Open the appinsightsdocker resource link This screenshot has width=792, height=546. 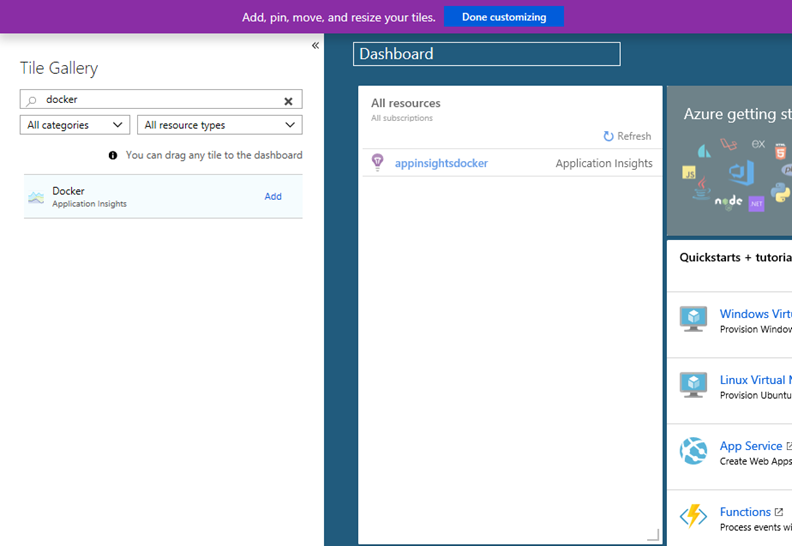click(441, 163)
